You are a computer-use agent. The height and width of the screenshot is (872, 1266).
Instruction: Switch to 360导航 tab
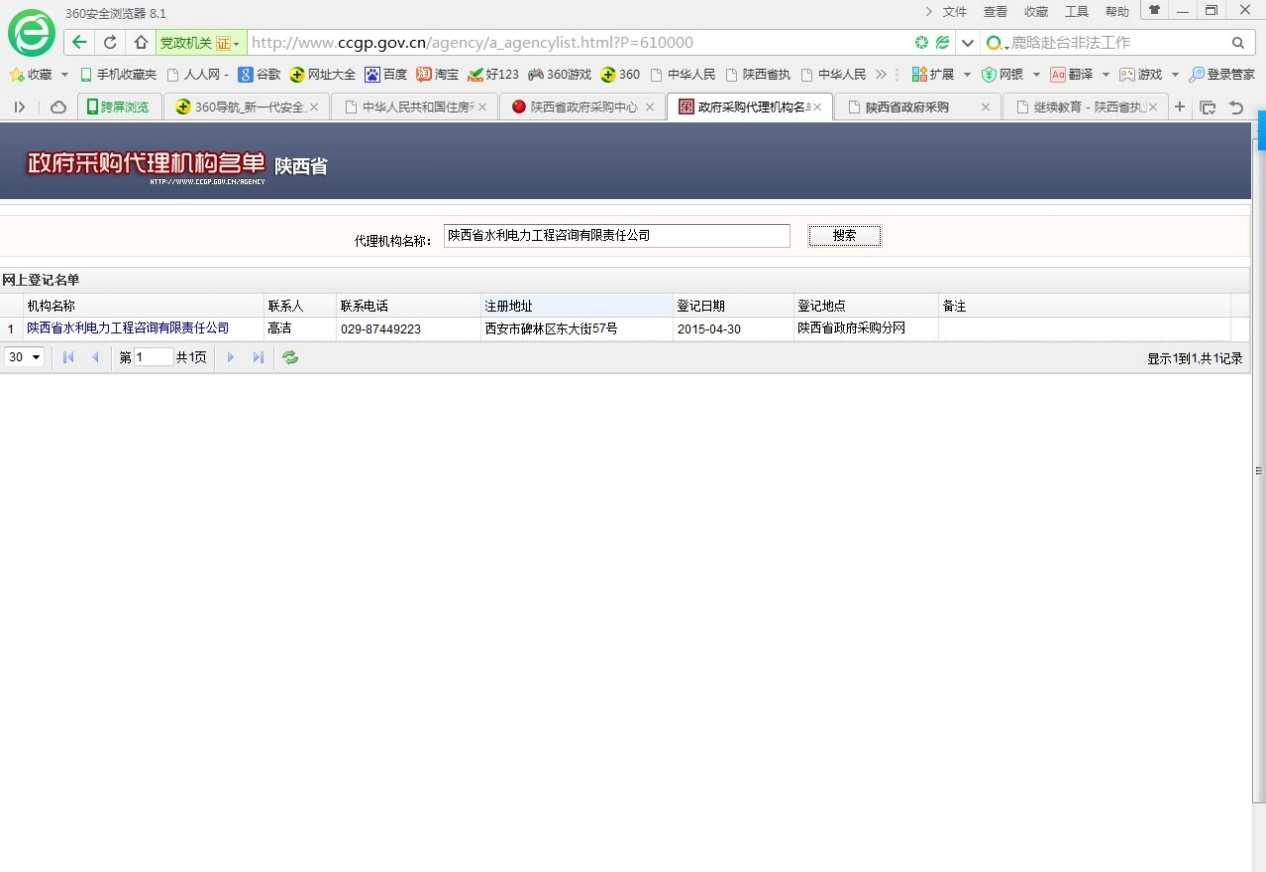pyautogui.click(x=246, y=107)
